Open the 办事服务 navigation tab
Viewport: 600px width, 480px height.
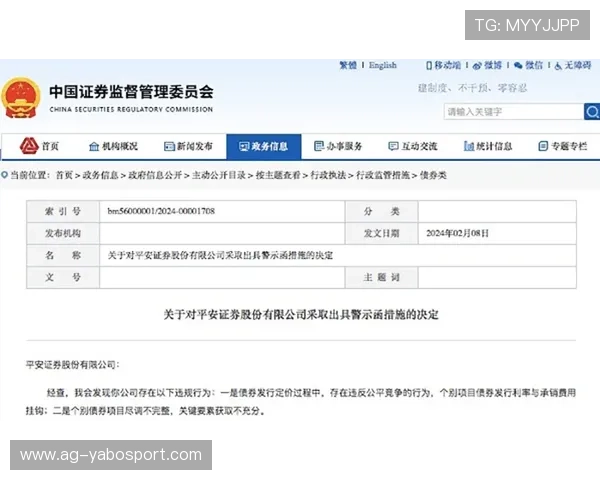pyautogui.click(x=338, y=146)
